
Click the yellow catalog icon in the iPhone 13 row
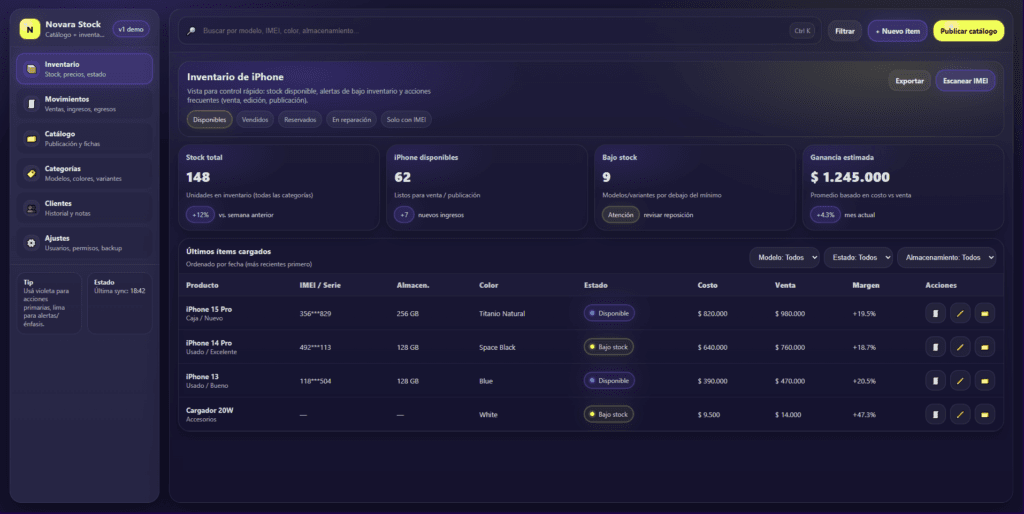coord(985,381)
